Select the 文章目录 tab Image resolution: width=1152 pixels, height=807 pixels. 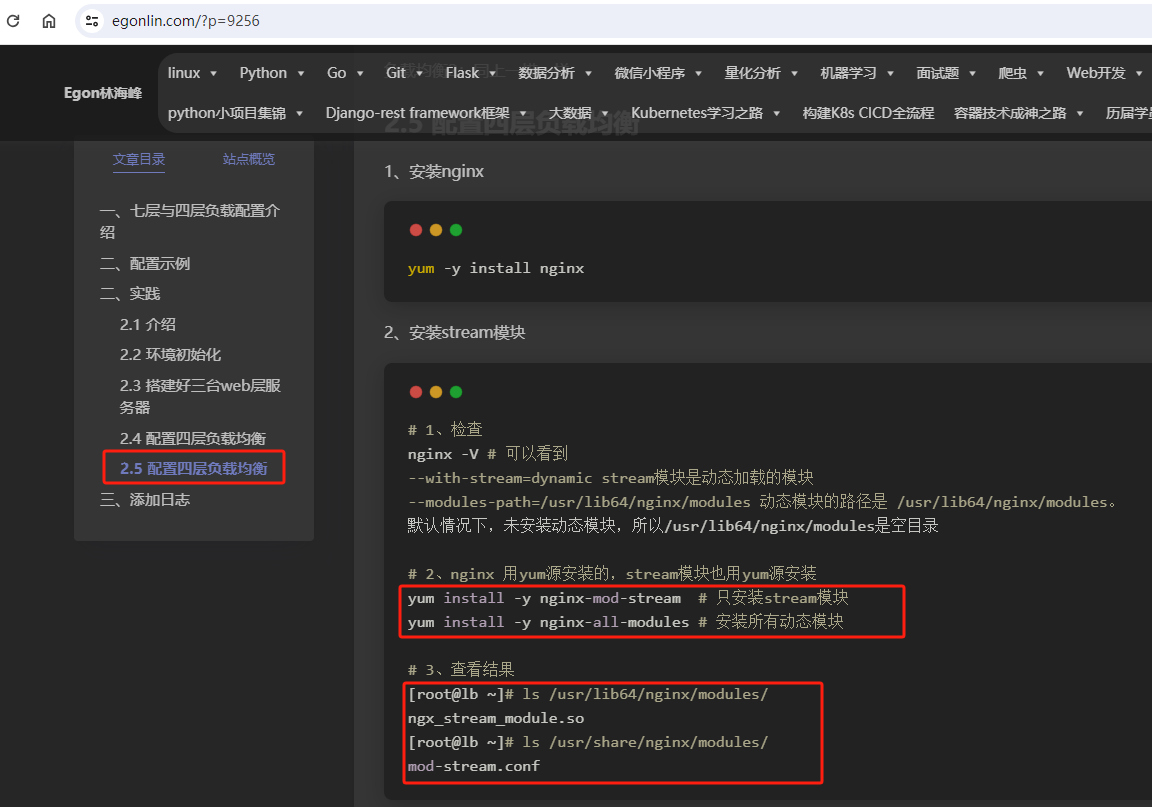pos(139,159)
